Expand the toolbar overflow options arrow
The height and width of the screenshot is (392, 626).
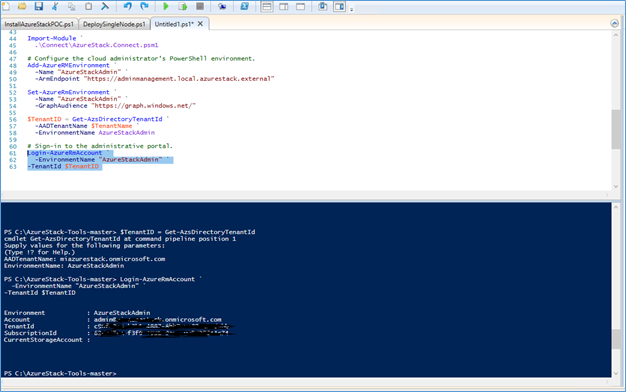[352, 10]
